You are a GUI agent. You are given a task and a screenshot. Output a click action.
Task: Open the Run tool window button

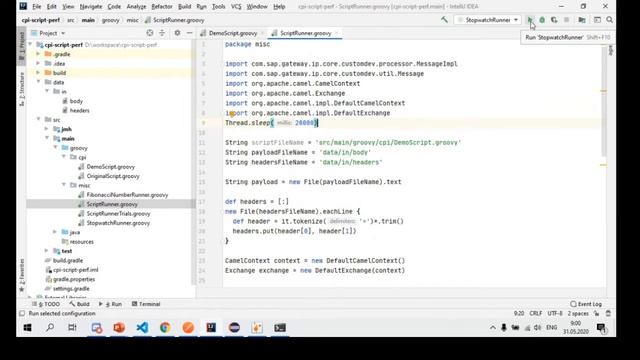110,304
